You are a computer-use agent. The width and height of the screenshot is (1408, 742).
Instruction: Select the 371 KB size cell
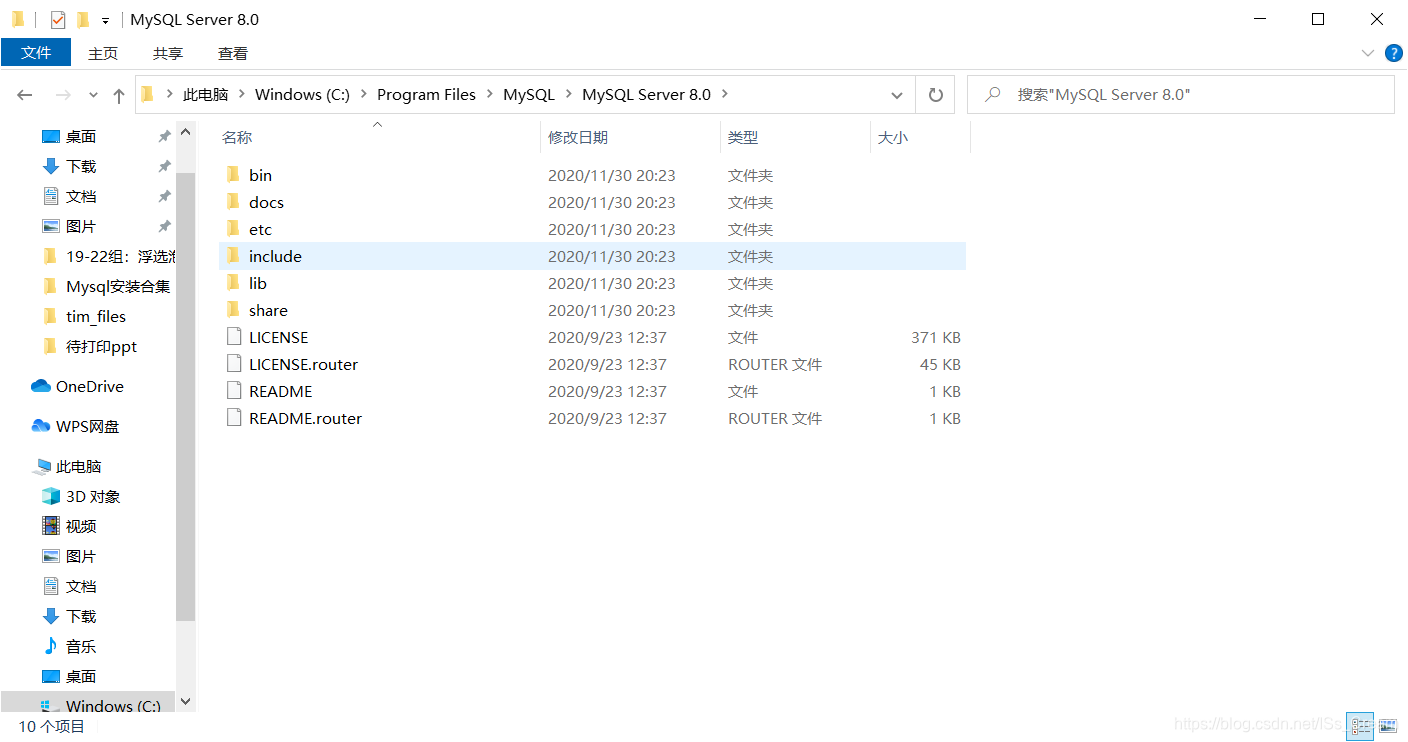coord(936,337)
